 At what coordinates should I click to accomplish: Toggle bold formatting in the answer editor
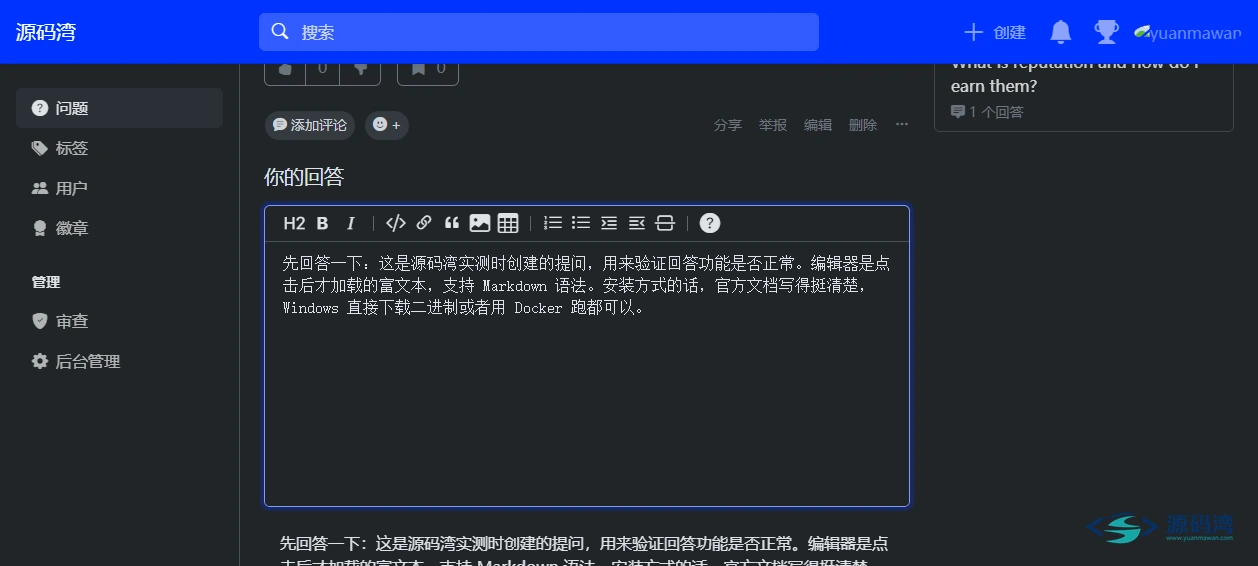click(x=322, y=223)
